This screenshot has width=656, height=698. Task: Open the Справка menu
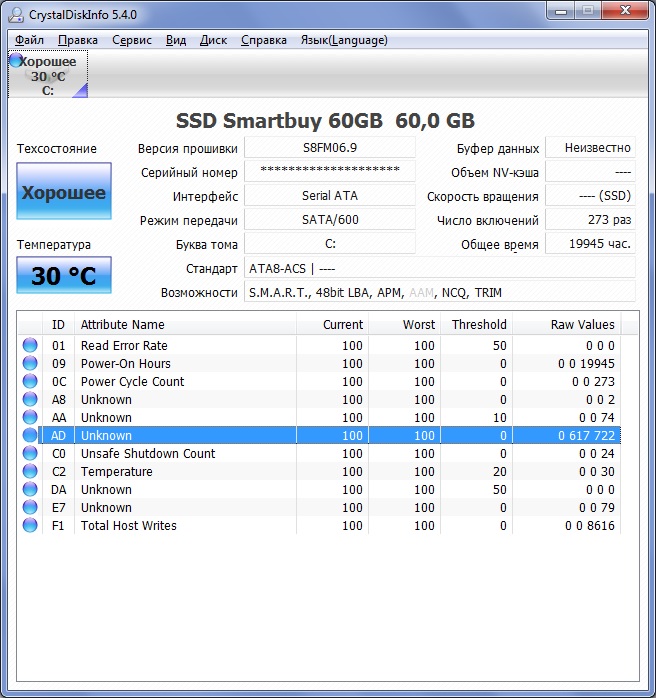tap(264, 40)
